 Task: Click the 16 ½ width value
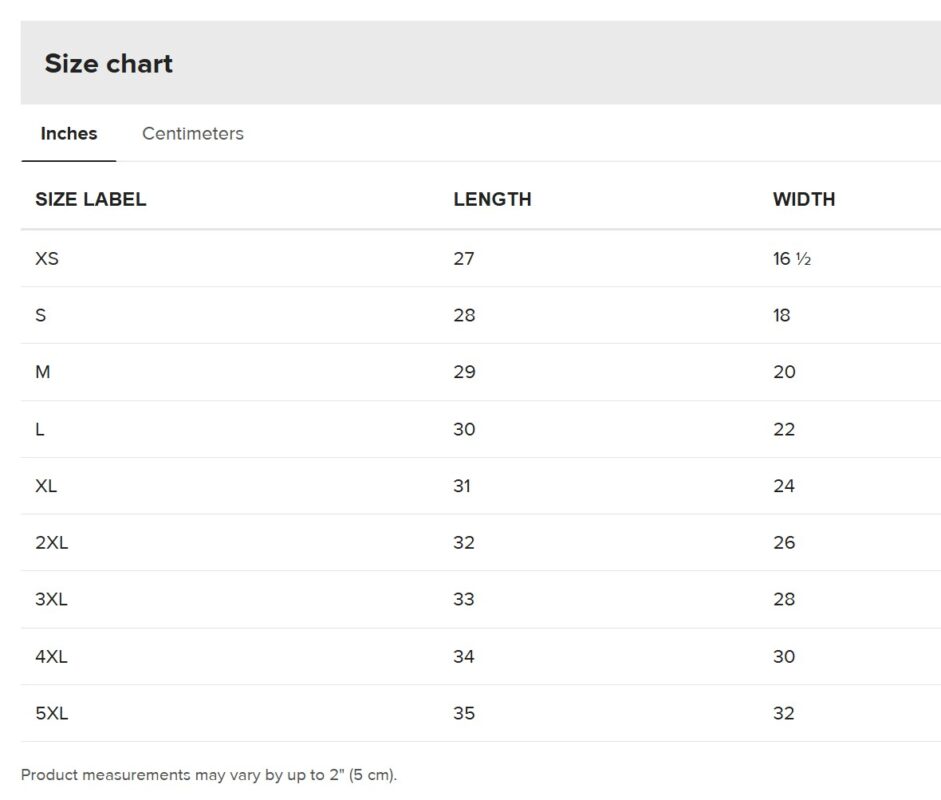coord(791,259)
